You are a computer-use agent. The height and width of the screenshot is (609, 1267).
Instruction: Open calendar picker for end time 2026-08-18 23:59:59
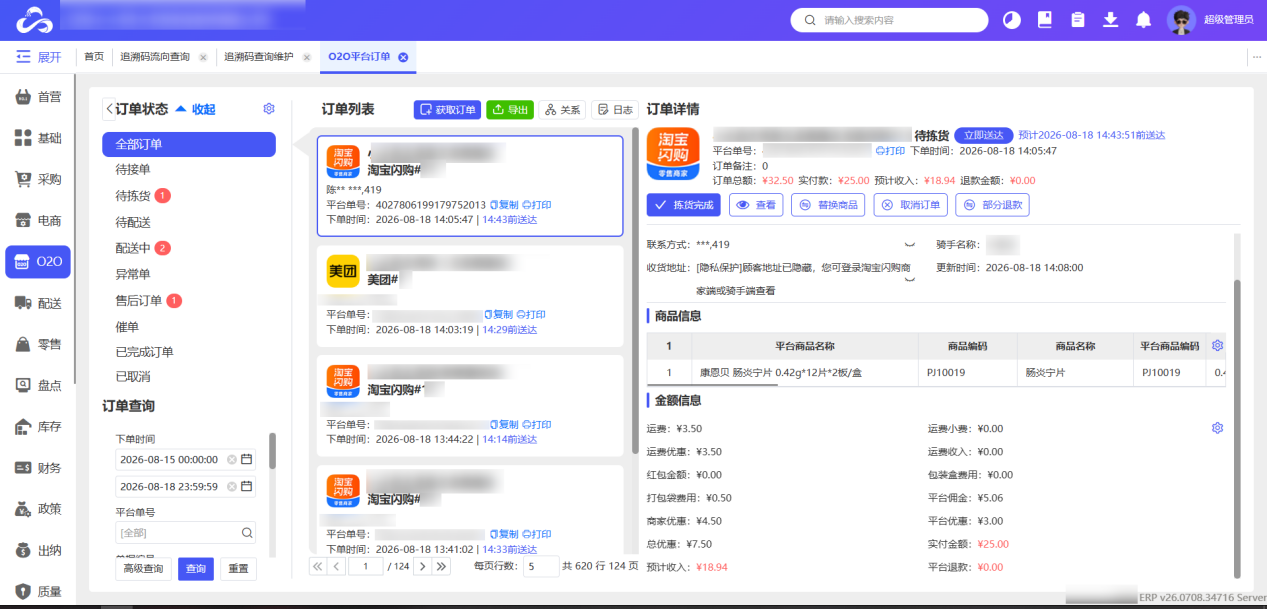tap(247, 486)
